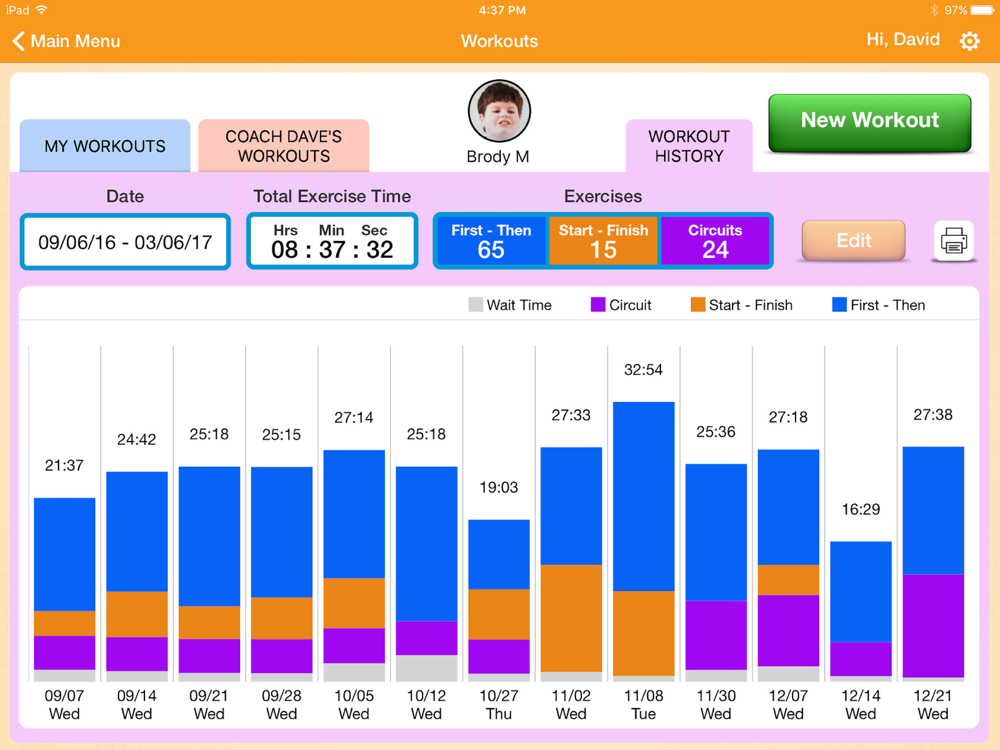Tap the First - Then legend swatch

(x=839, y=304)
